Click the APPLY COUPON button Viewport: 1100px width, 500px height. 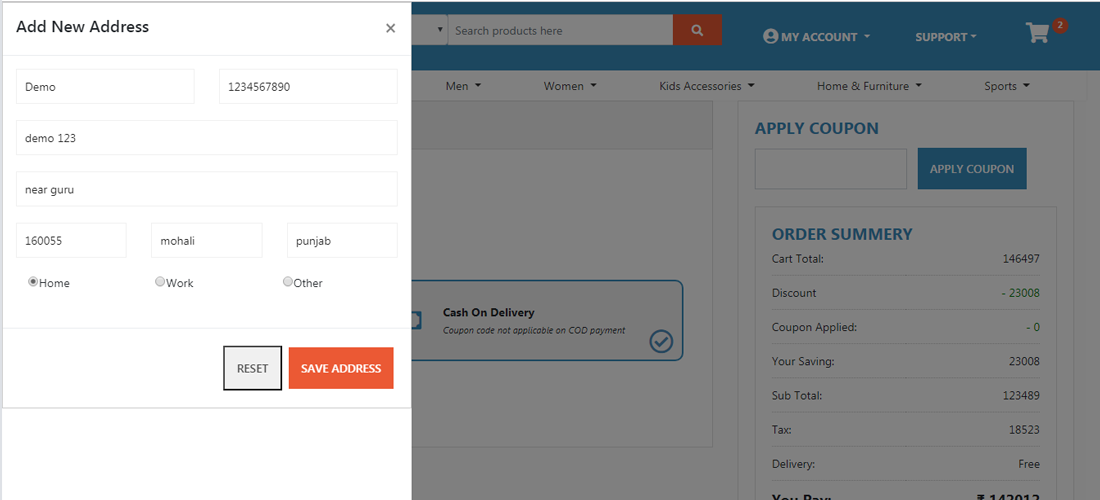[x=972, y=168]
